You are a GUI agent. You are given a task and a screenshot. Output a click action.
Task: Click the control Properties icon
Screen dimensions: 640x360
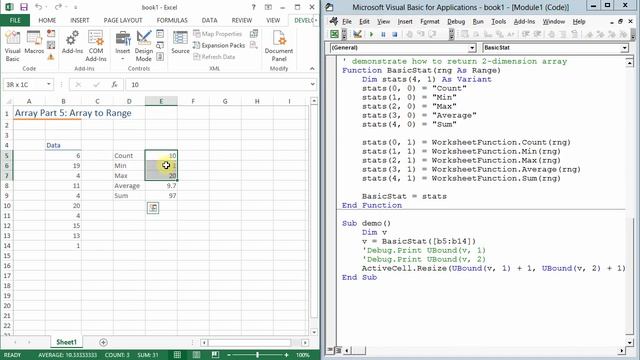click(160, 34)
